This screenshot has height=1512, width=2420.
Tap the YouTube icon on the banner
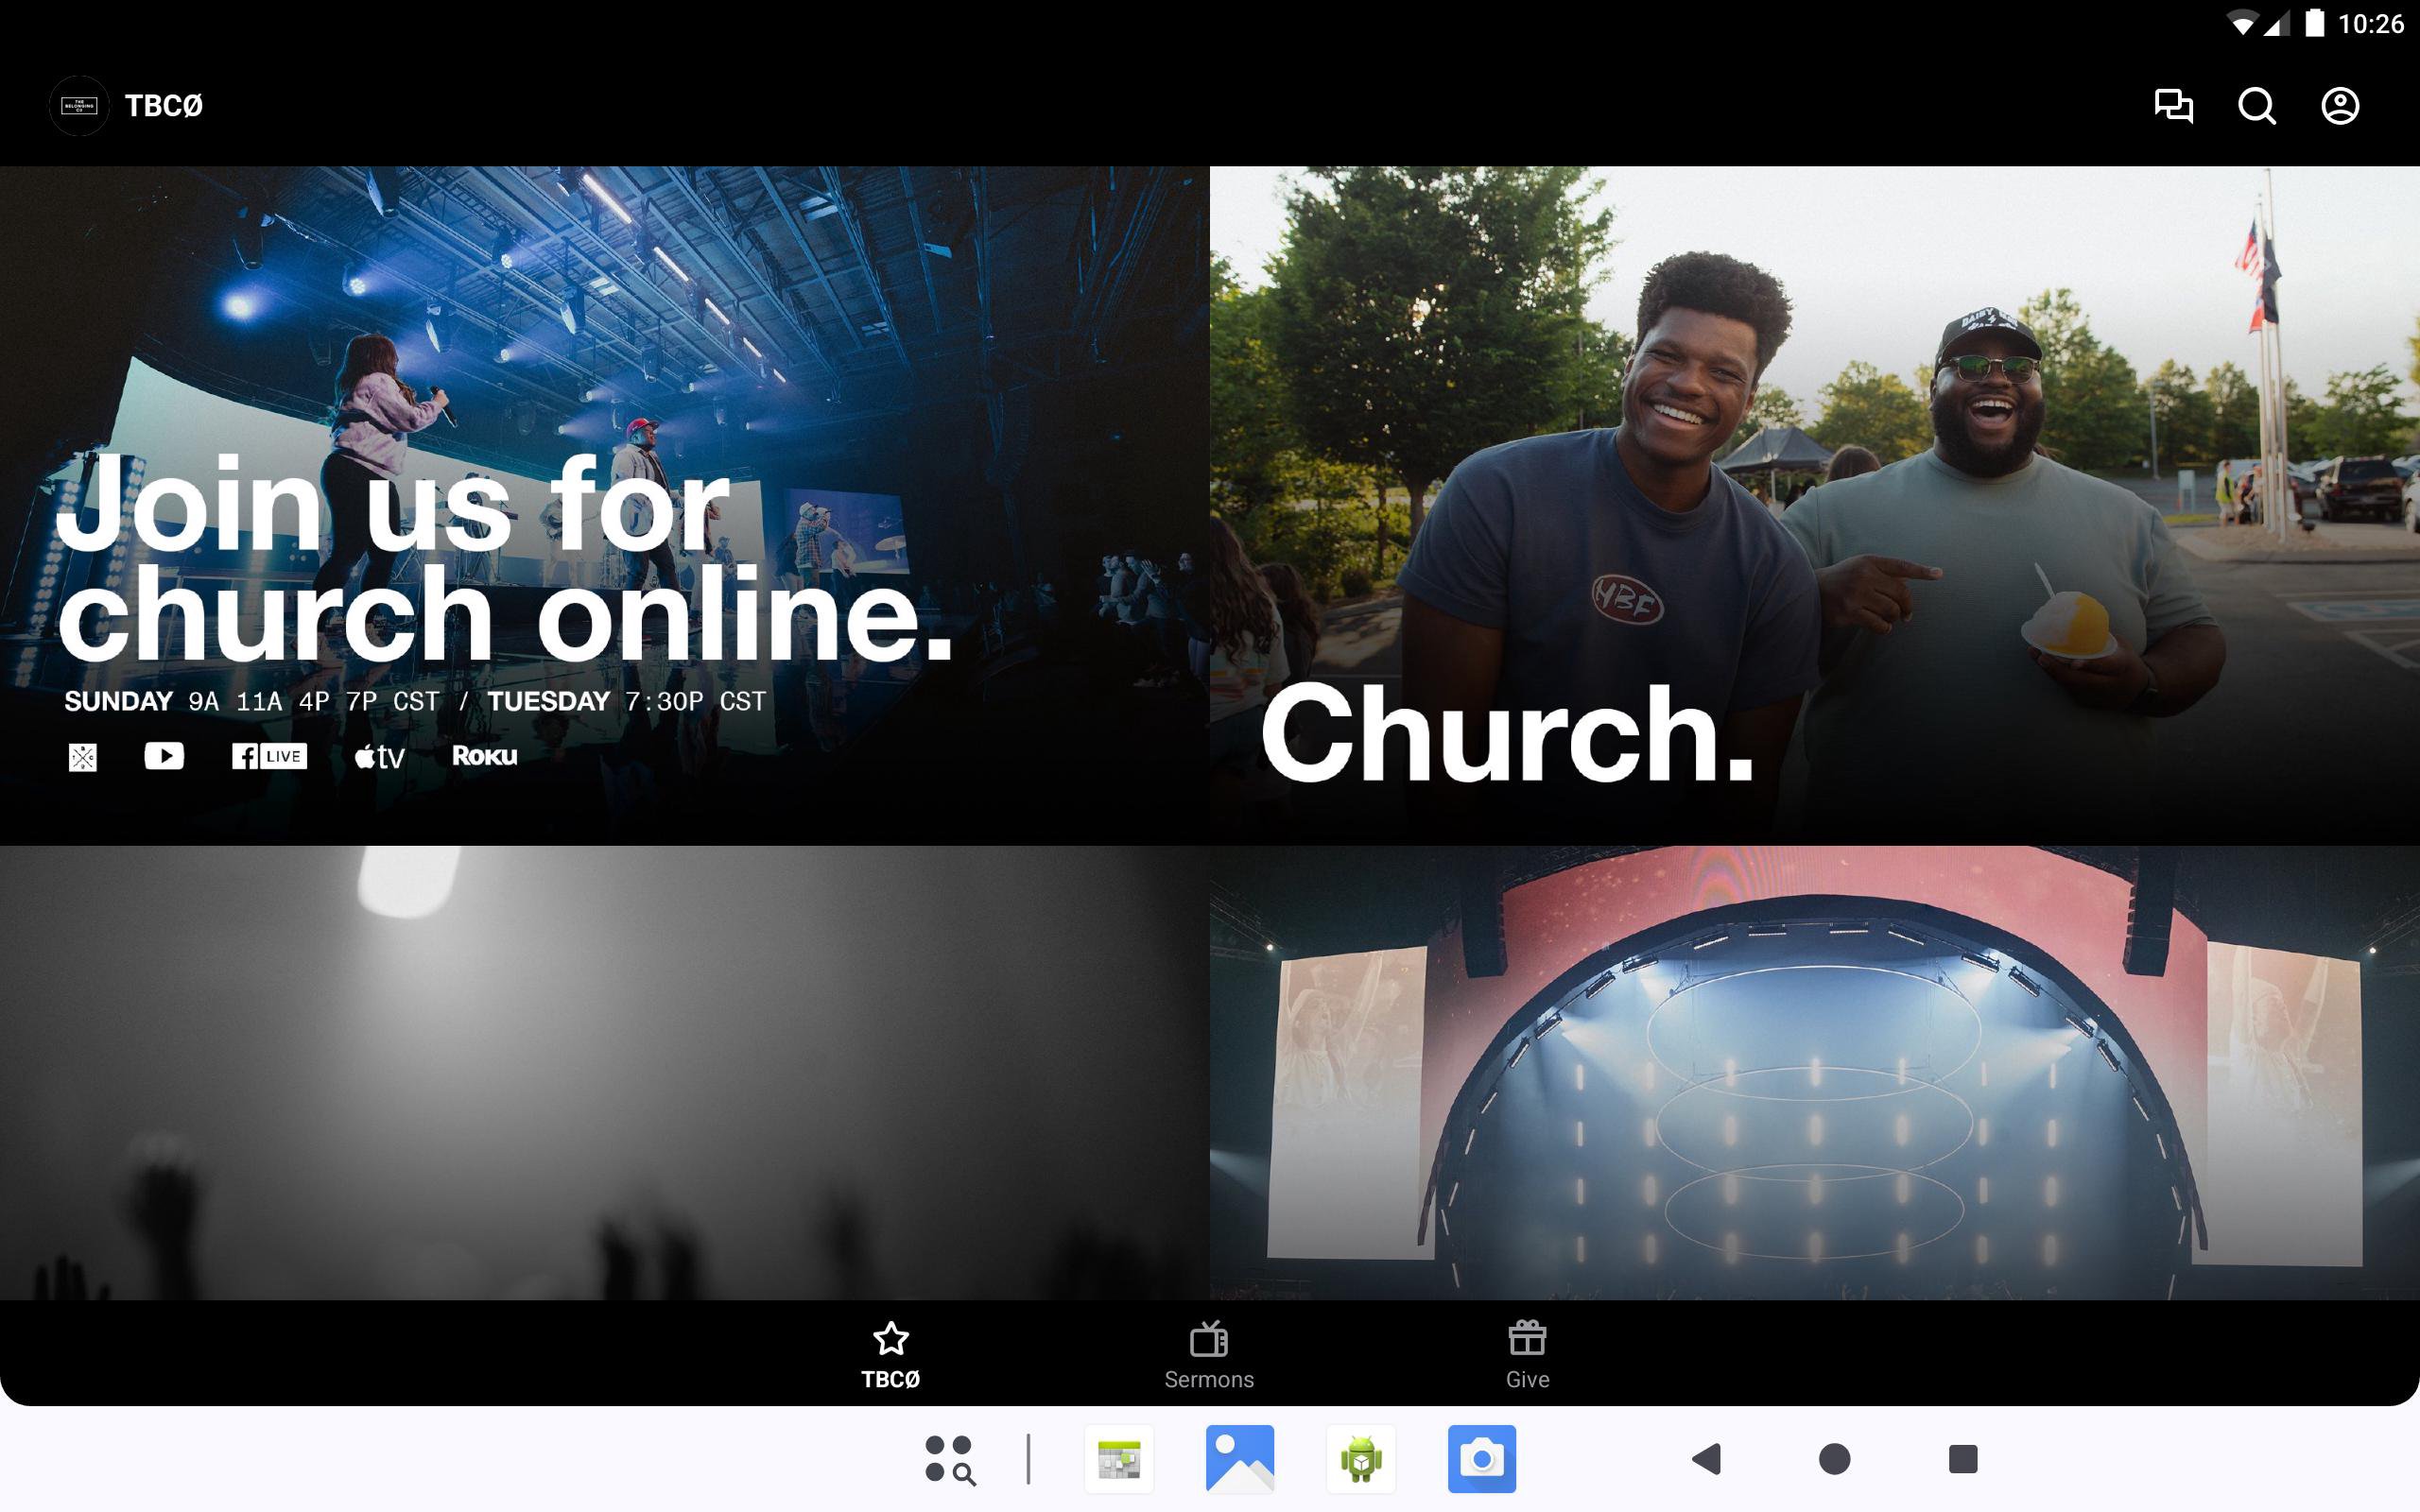(x=164, y=756)
